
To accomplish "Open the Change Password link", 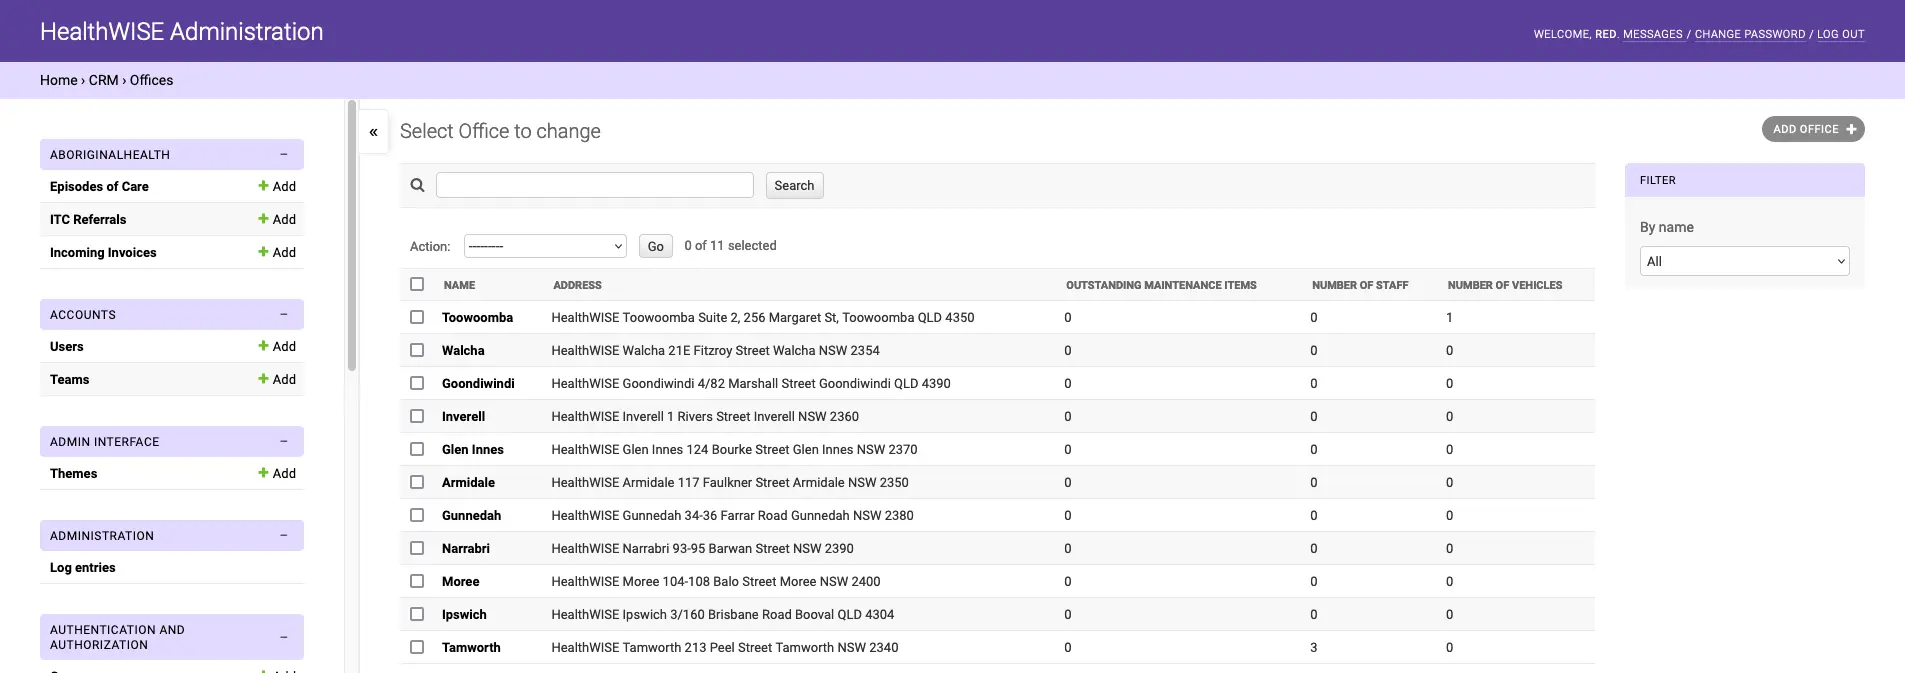I will point(1750,34).
